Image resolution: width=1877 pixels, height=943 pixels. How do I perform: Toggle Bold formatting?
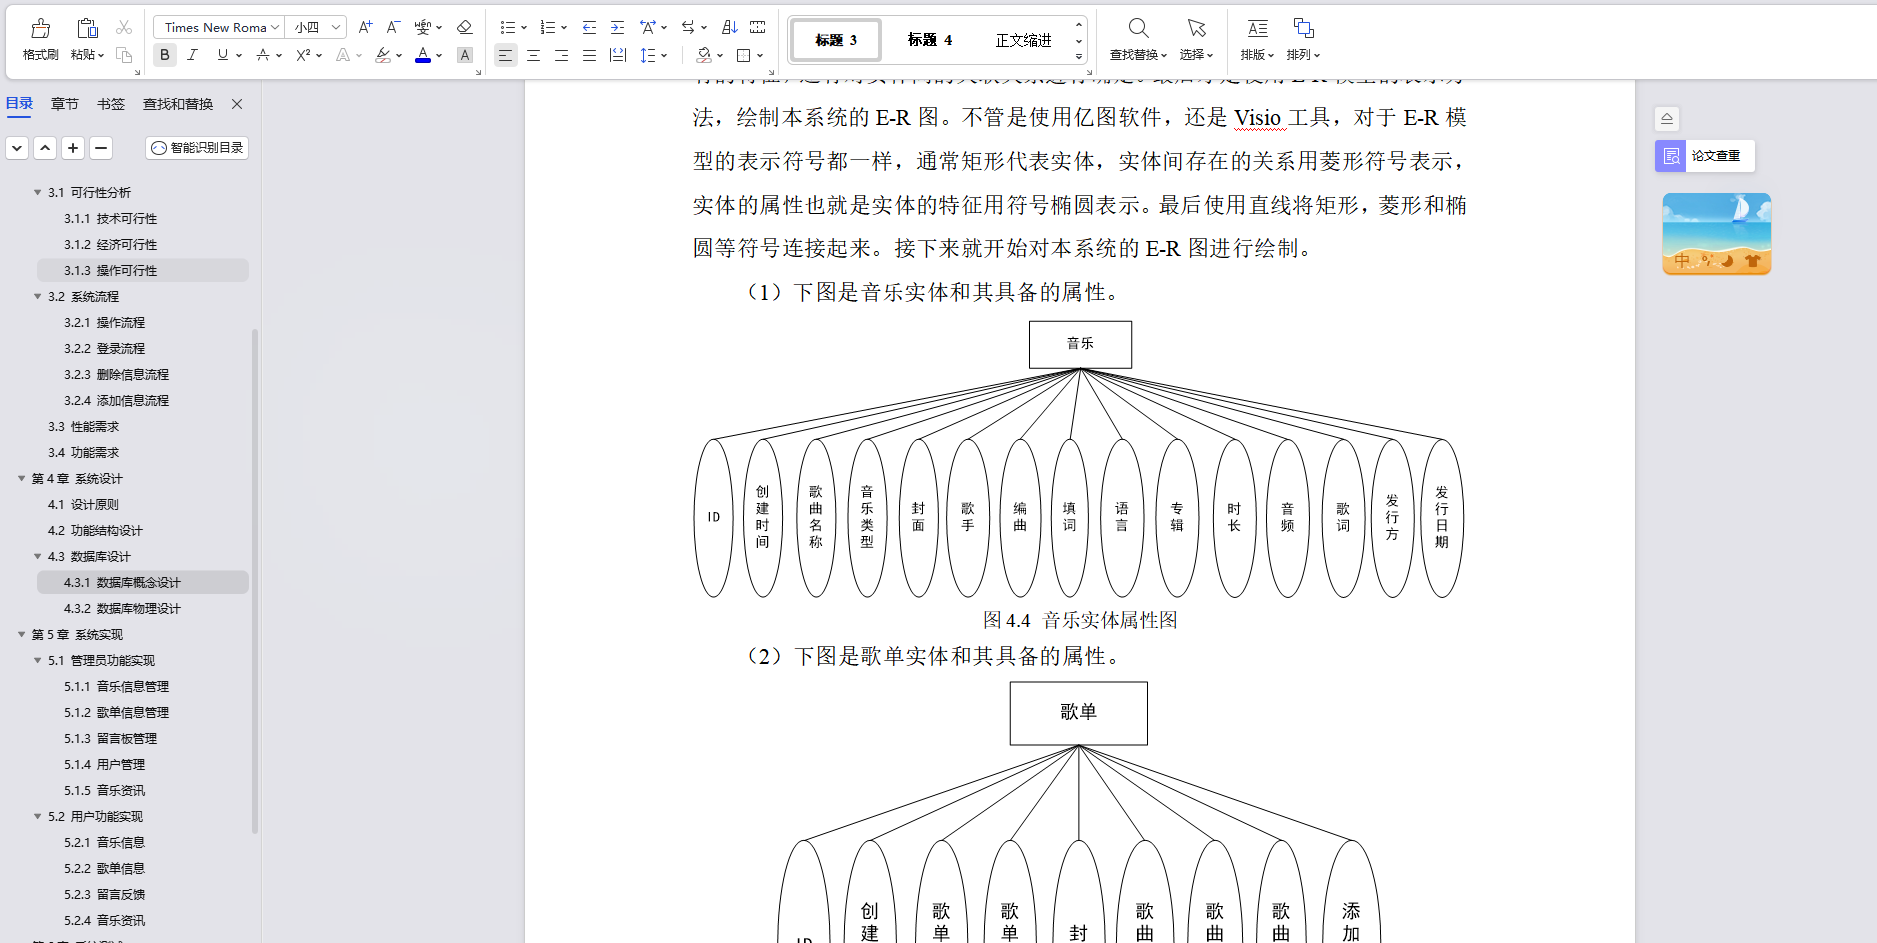tap(165, 55)
